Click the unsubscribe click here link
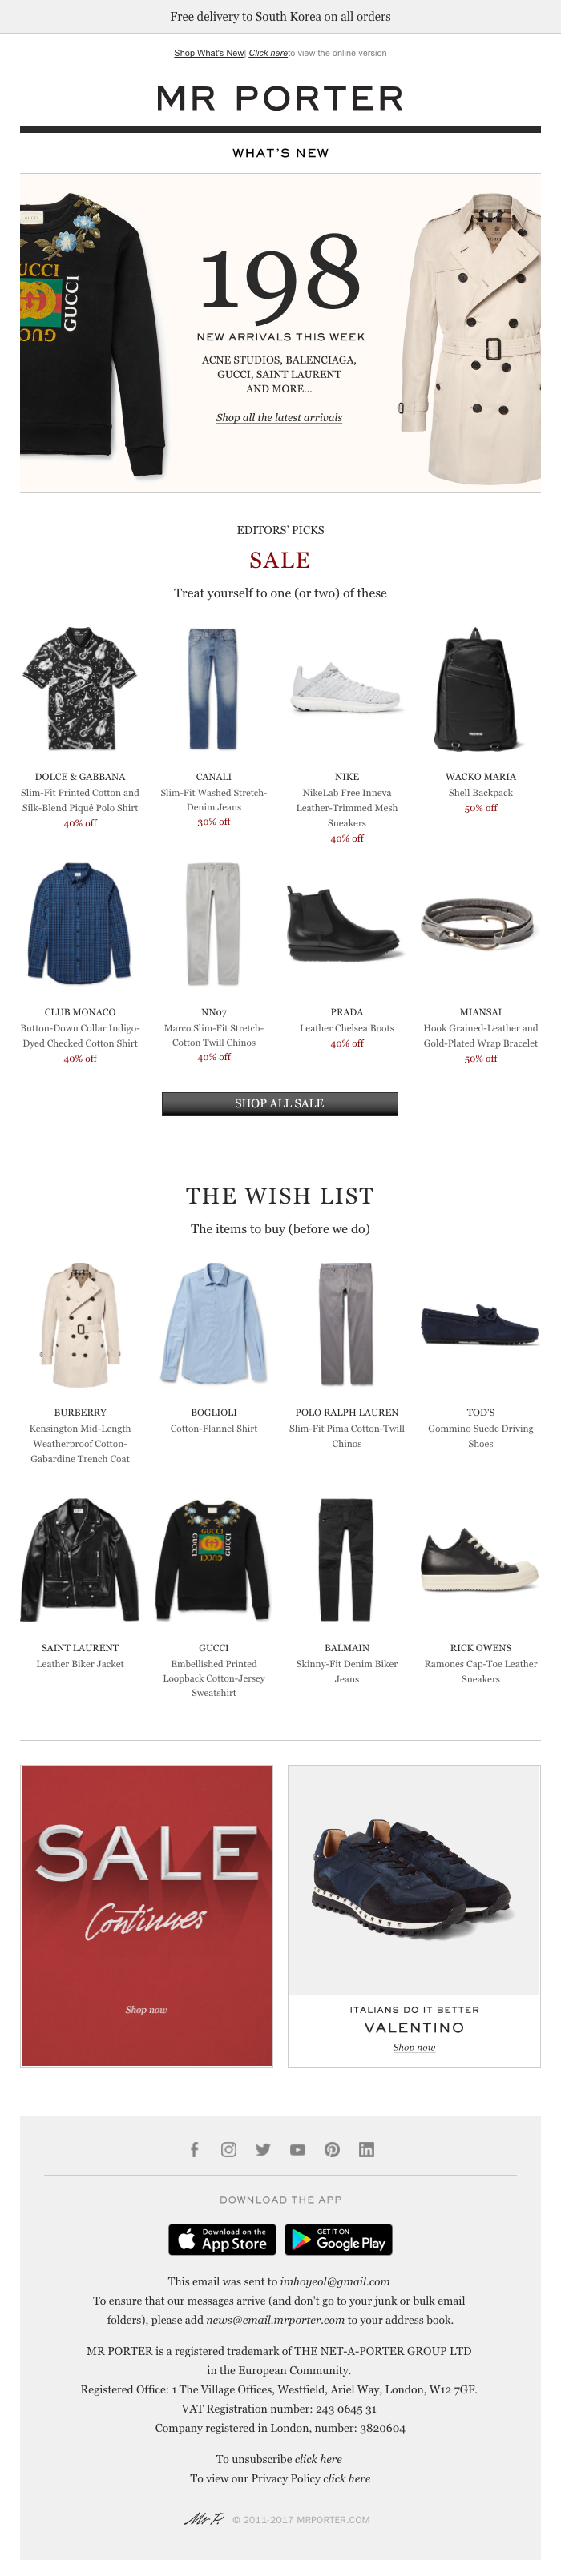561x2576 pixels. pyautogui.click(x=318, y=2458)
